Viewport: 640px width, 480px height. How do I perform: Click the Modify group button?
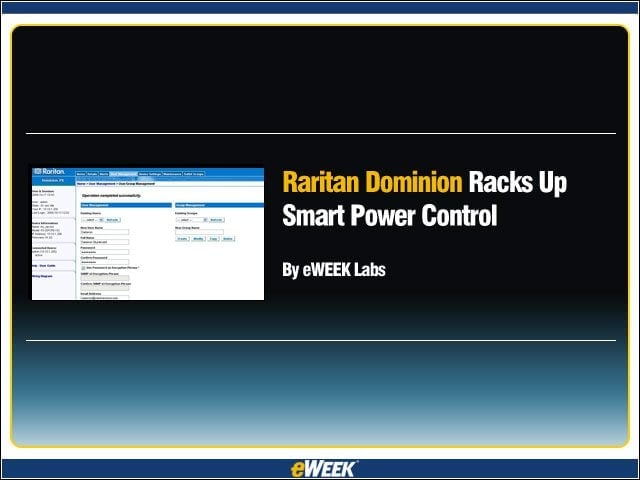point(198,239)
